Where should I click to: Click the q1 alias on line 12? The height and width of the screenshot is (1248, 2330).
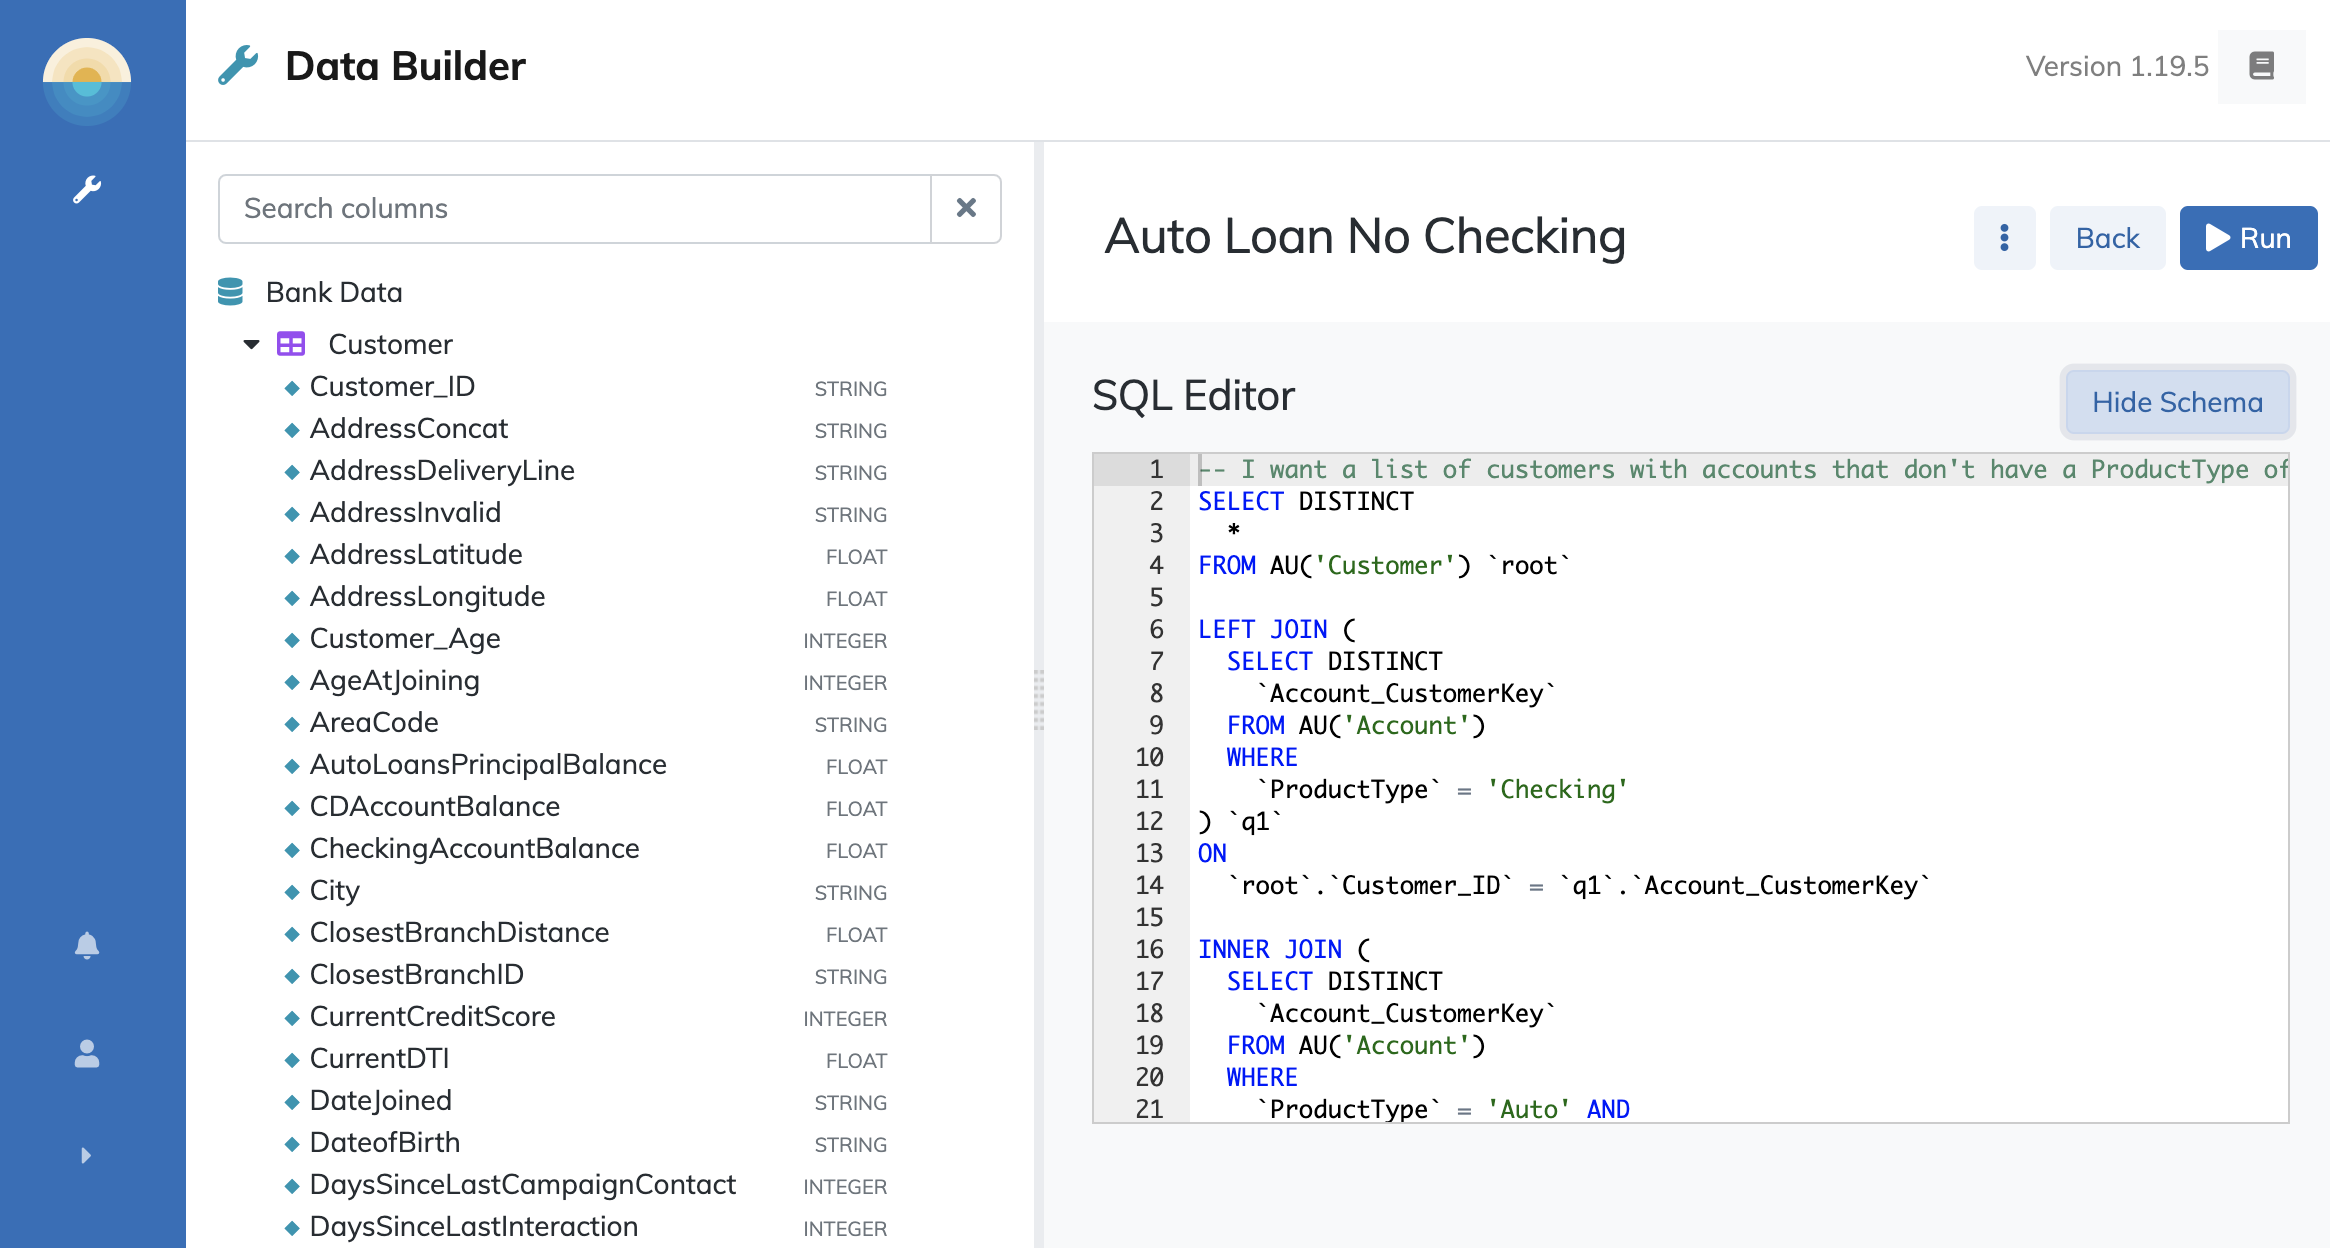point(1255,821)
